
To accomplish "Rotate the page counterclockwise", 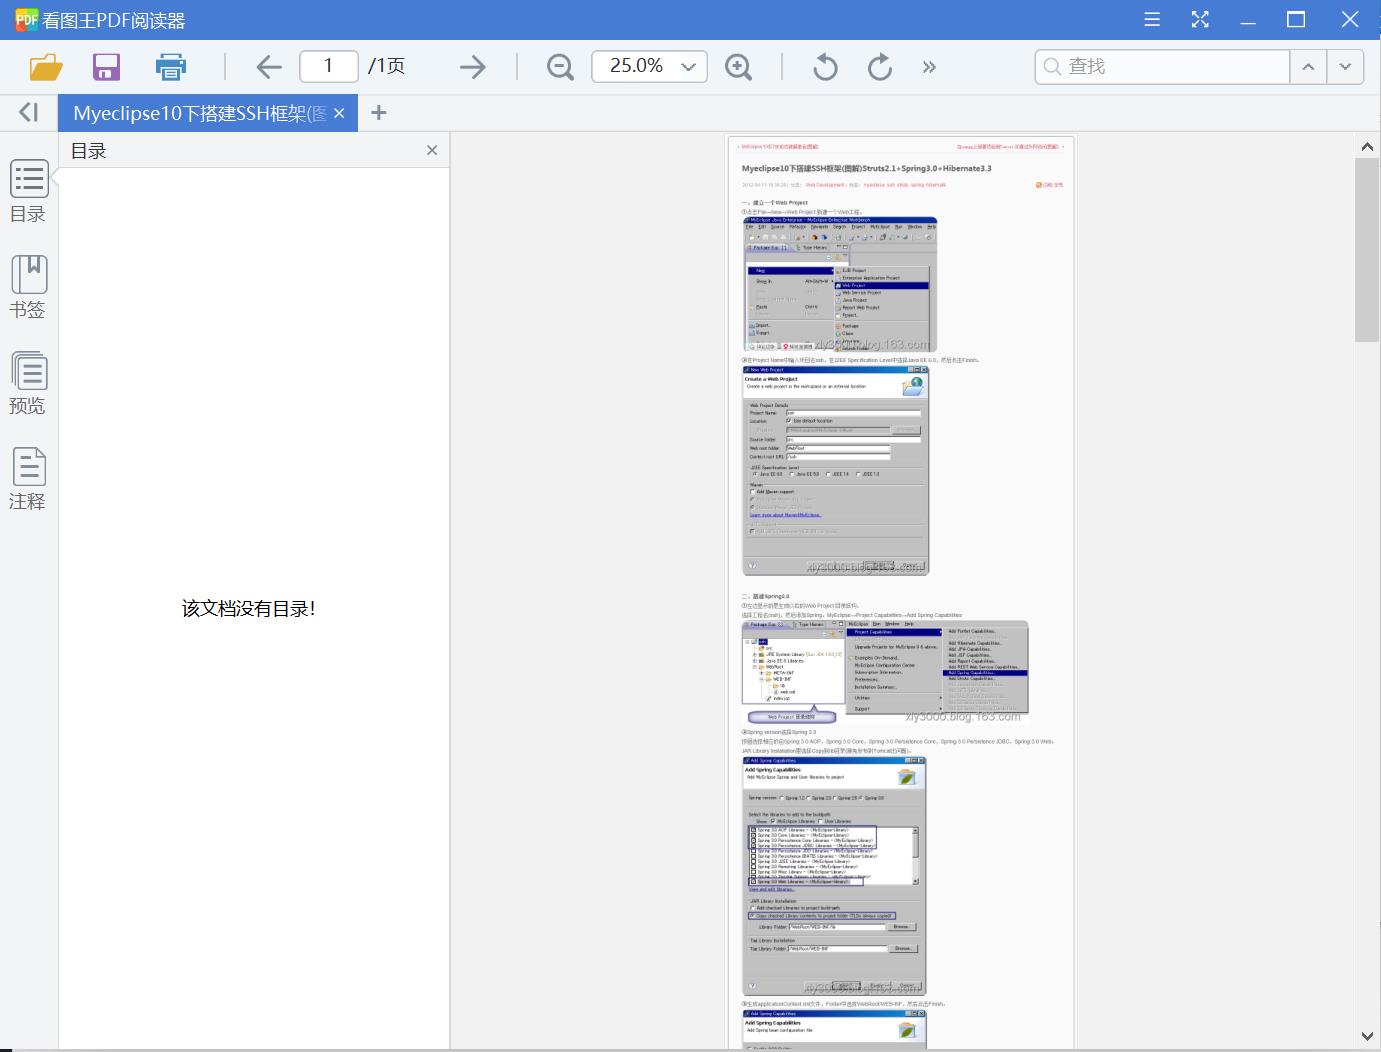I will (x=825, y=67).
